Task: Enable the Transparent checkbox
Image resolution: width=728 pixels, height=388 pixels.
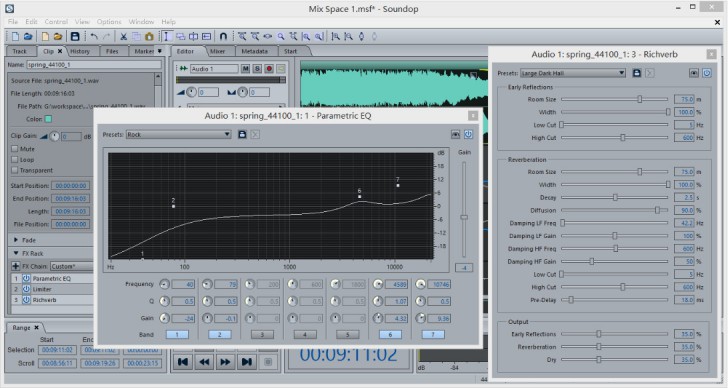Action: tap(15, 170)
